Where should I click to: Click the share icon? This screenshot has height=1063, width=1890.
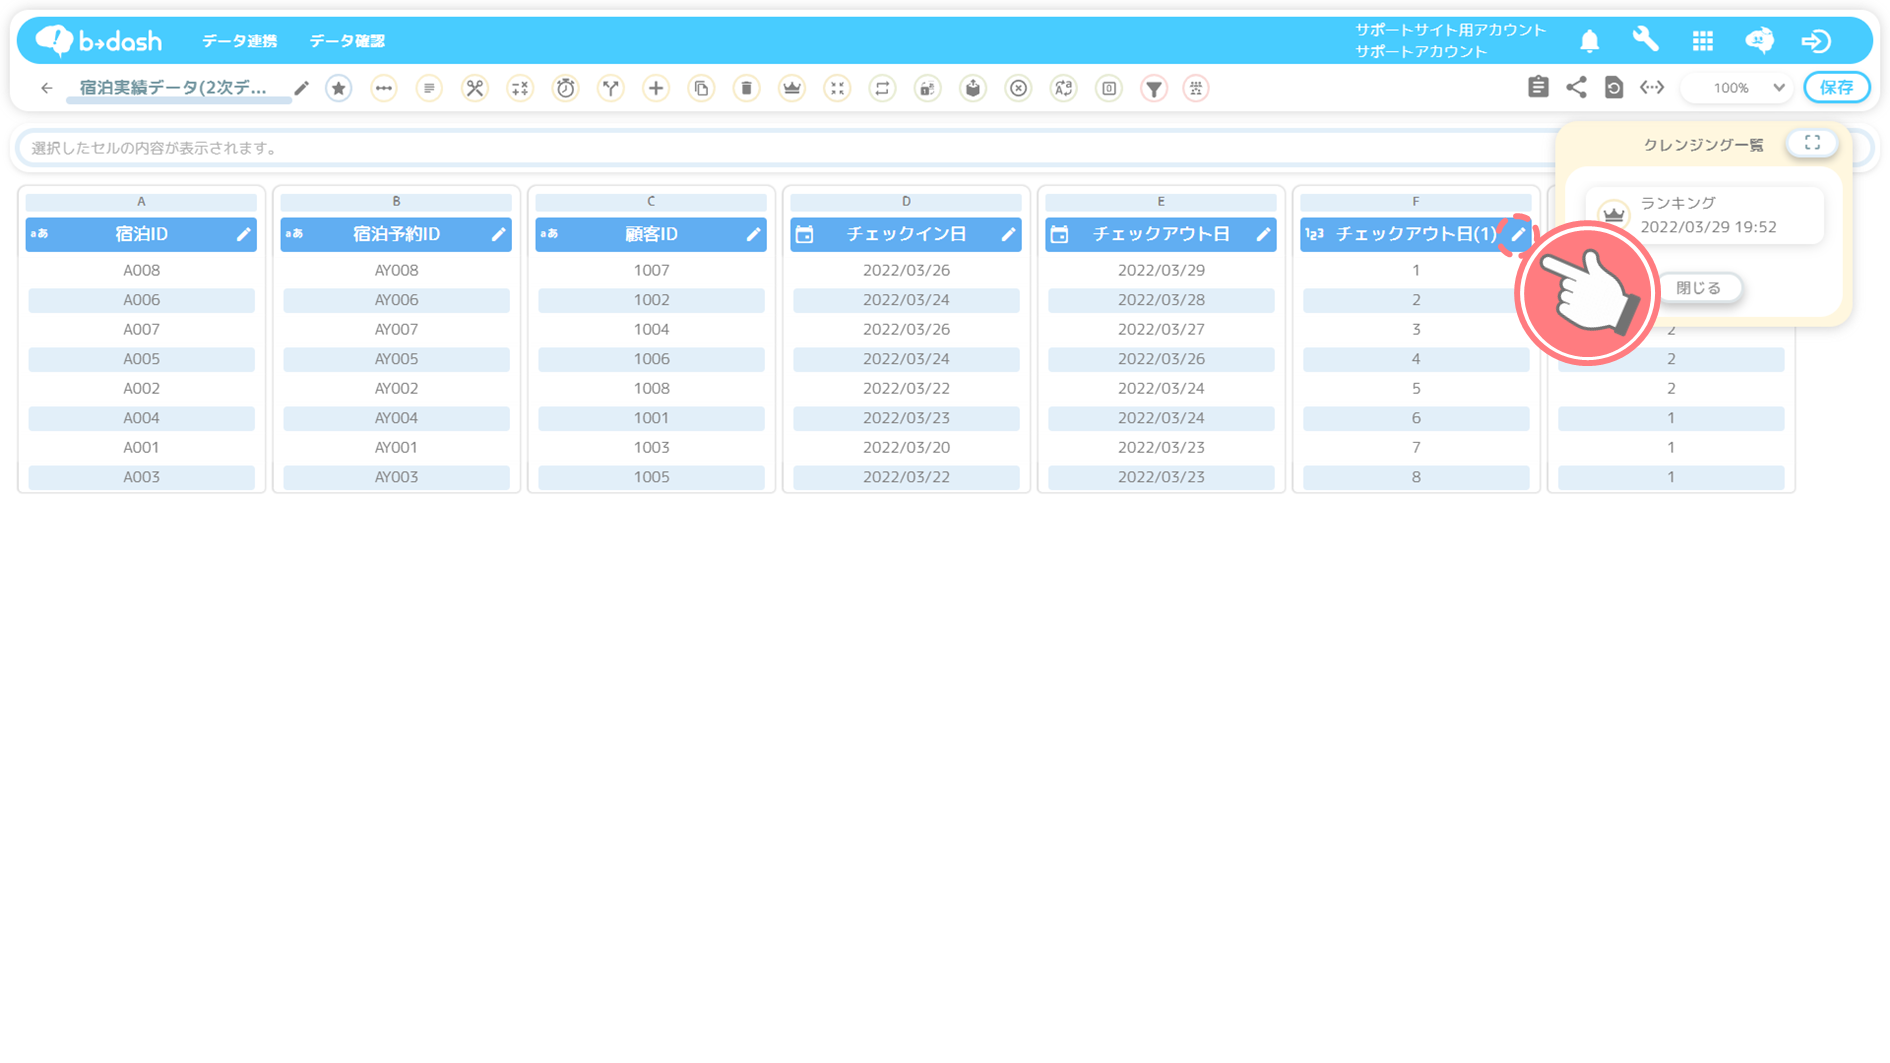tap(1576, 87)
